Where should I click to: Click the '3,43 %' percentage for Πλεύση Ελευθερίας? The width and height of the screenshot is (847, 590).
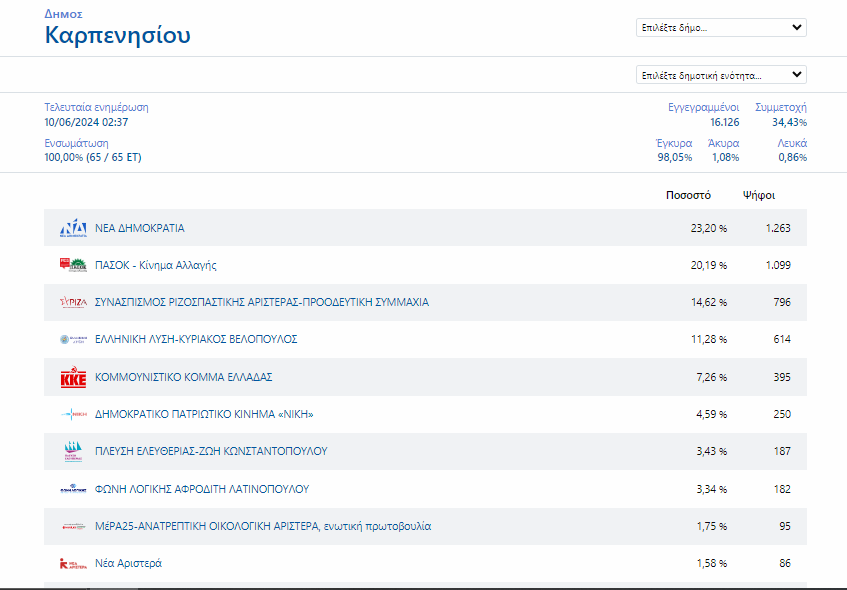click(711, 451)
